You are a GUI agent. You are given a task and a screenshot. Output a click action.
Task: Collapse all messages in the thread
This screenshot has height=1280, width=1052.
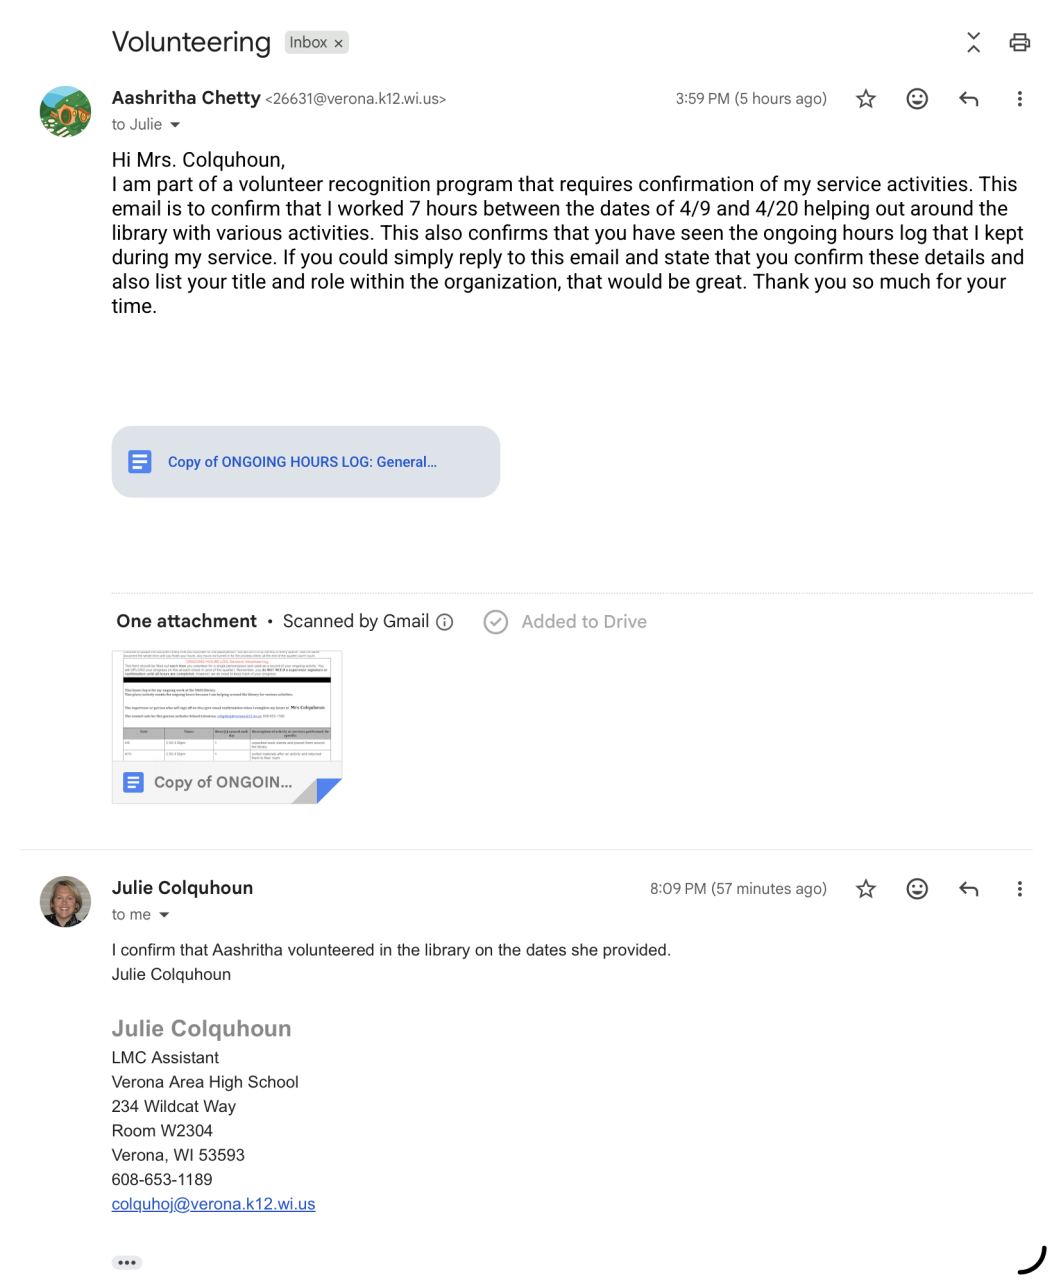(973, 42)
